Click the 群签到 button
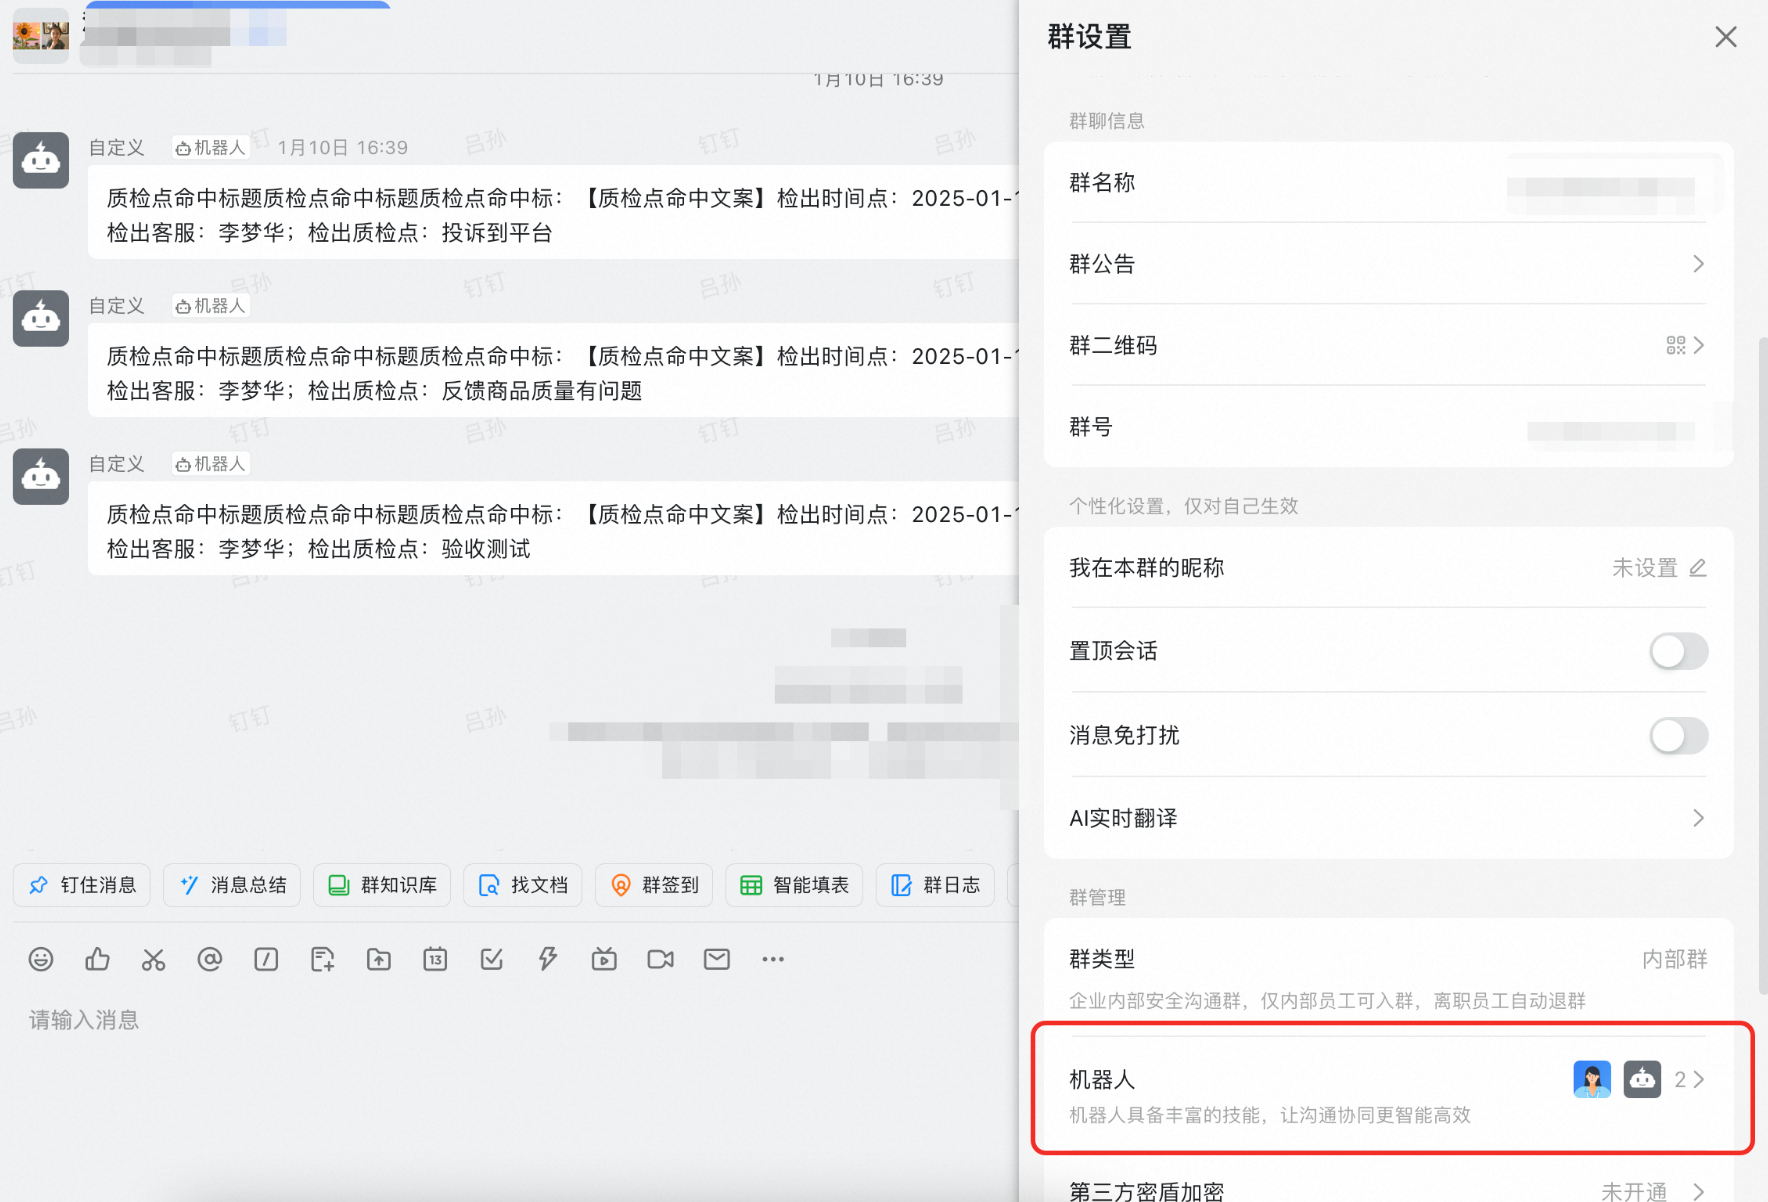 click(x=654, y=885)
